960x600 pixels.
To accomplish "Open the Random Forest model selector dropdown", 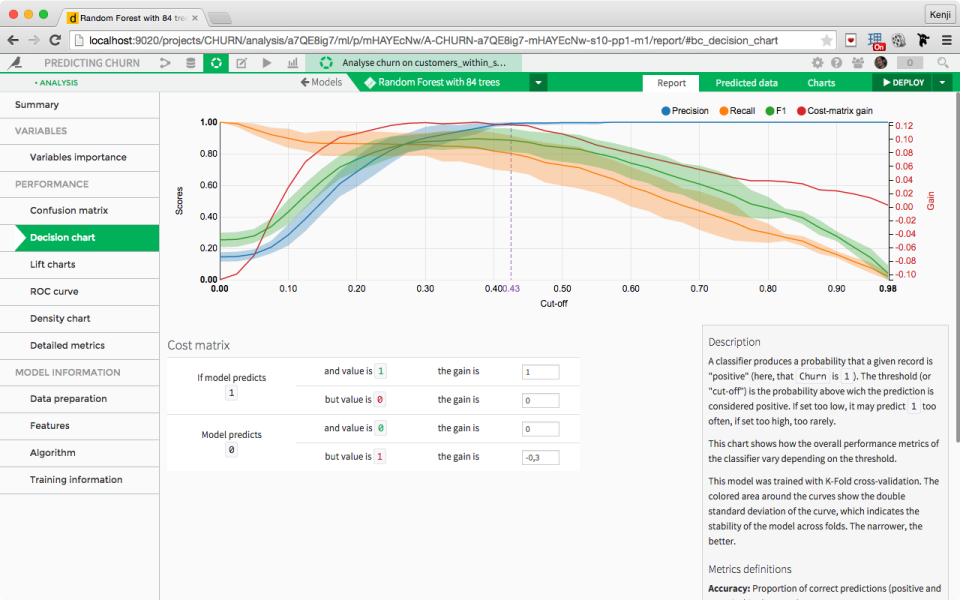I will [x=537, y=82].
